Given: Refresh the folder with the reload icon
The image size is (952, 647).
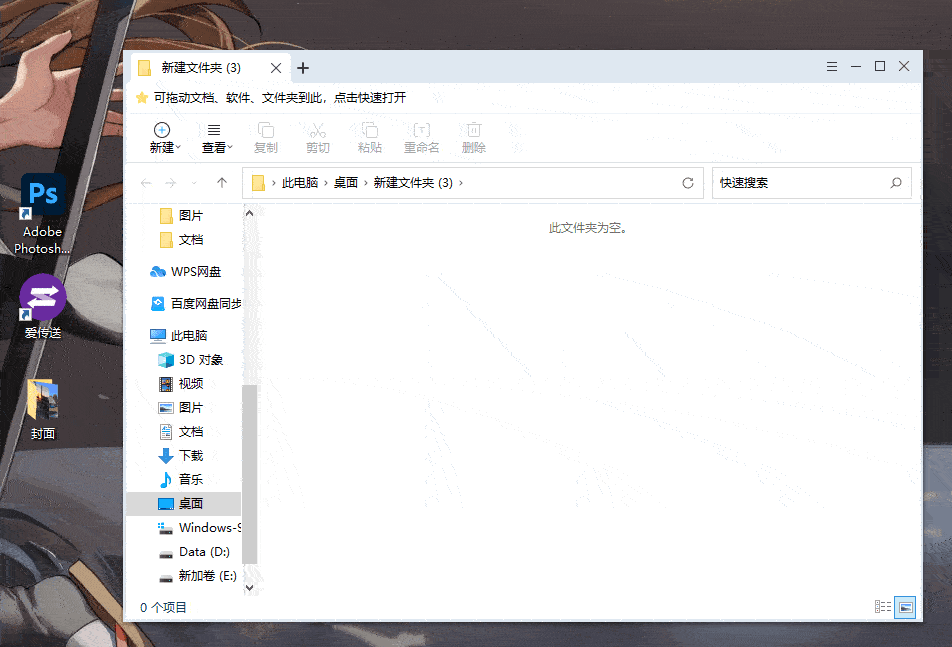Looking at the screenshot, I should coord(688,183).
